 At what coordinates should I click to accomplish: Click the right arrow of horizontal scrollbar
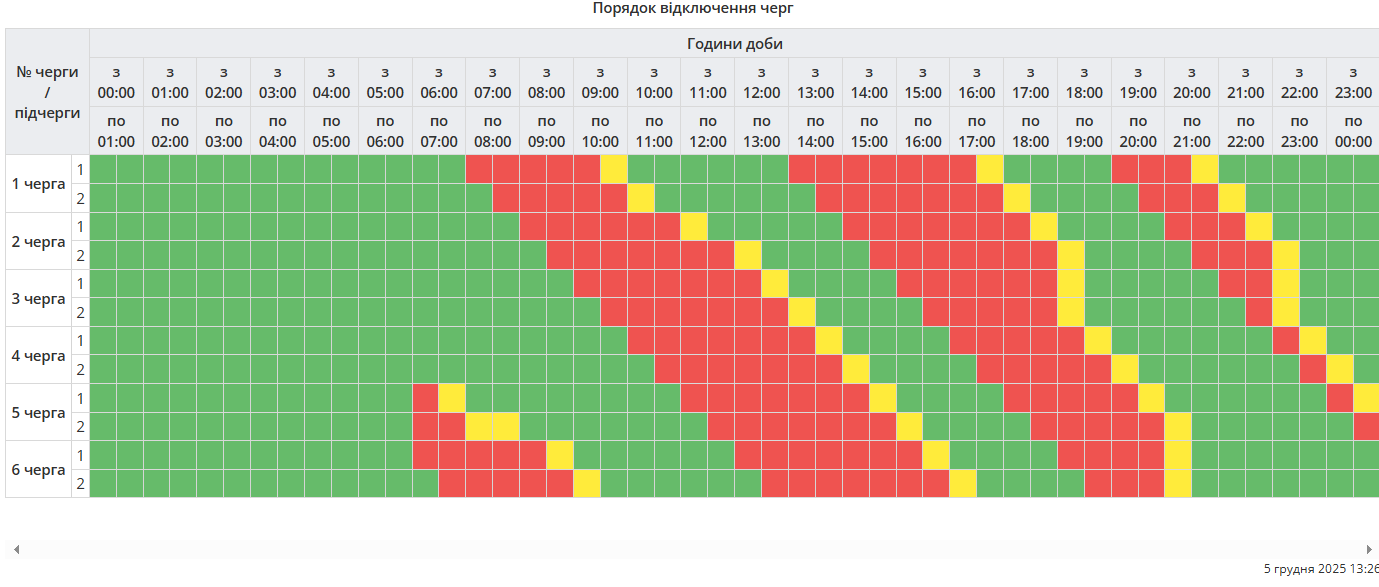(x=1369, y=550)
